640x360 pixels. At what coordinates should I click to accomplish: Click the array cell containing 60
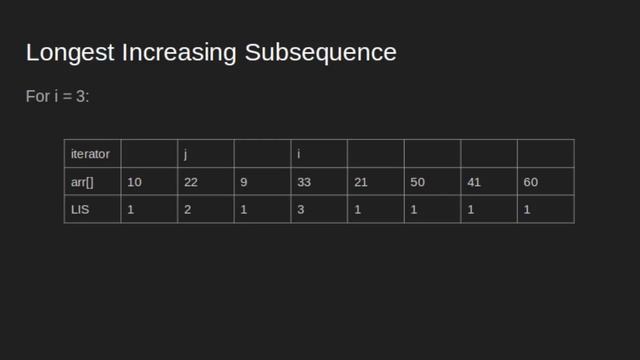[546, 181]
